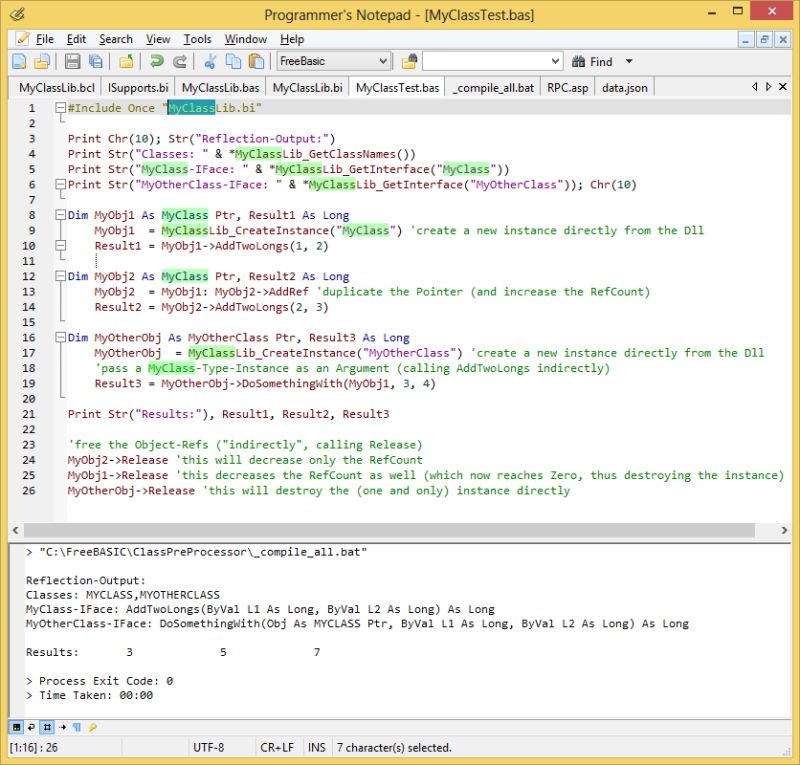Collapse the fold marker on line 1
The height and width of the screenshot is (765, 800).
pyautogui.click(x=60, y=108)
